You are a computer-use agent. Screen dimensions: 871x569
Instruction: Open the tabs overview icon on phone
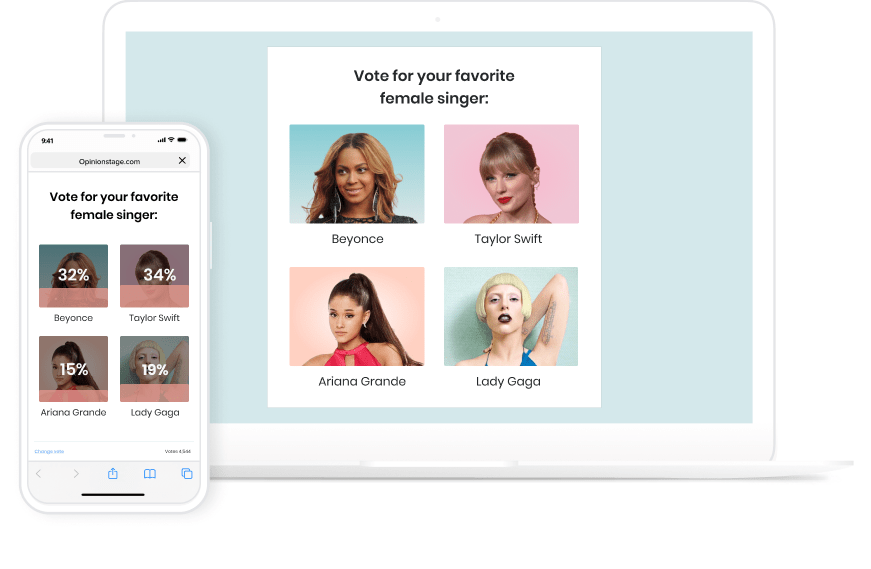click(186, 474)
